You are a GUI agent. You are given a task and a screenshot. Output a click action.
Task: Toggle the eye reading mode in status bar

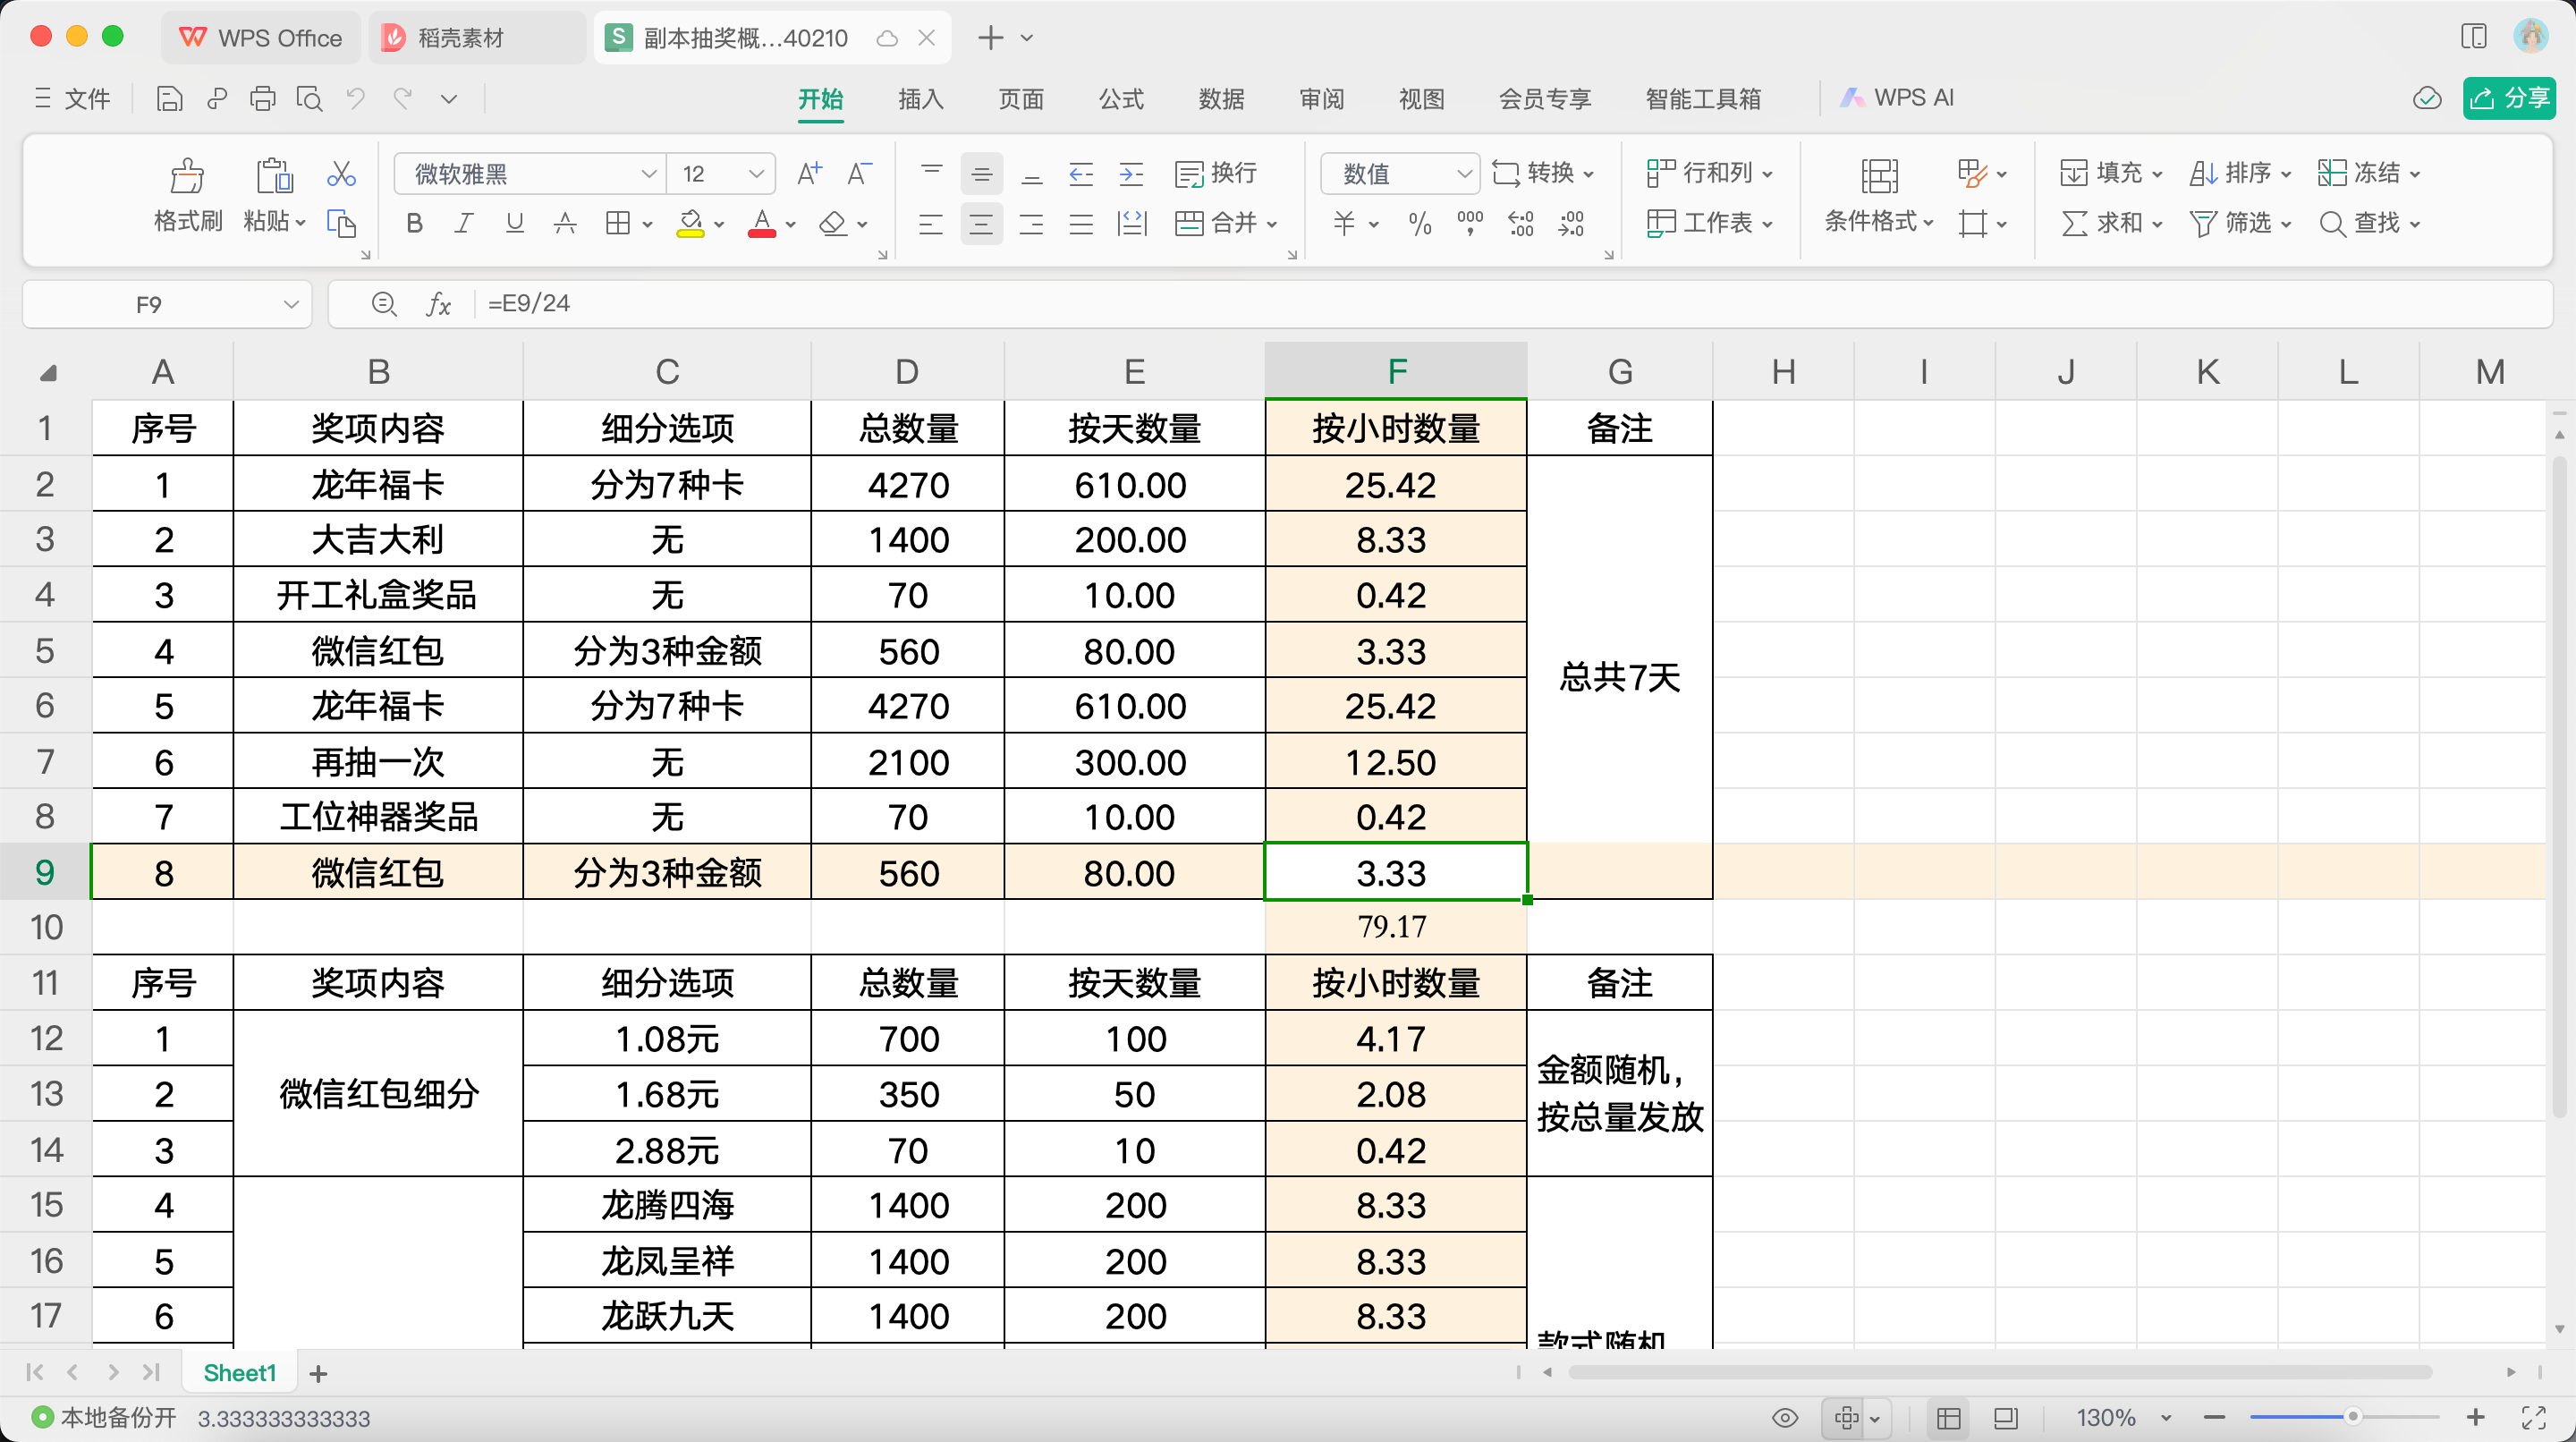pos(1785,1418)
